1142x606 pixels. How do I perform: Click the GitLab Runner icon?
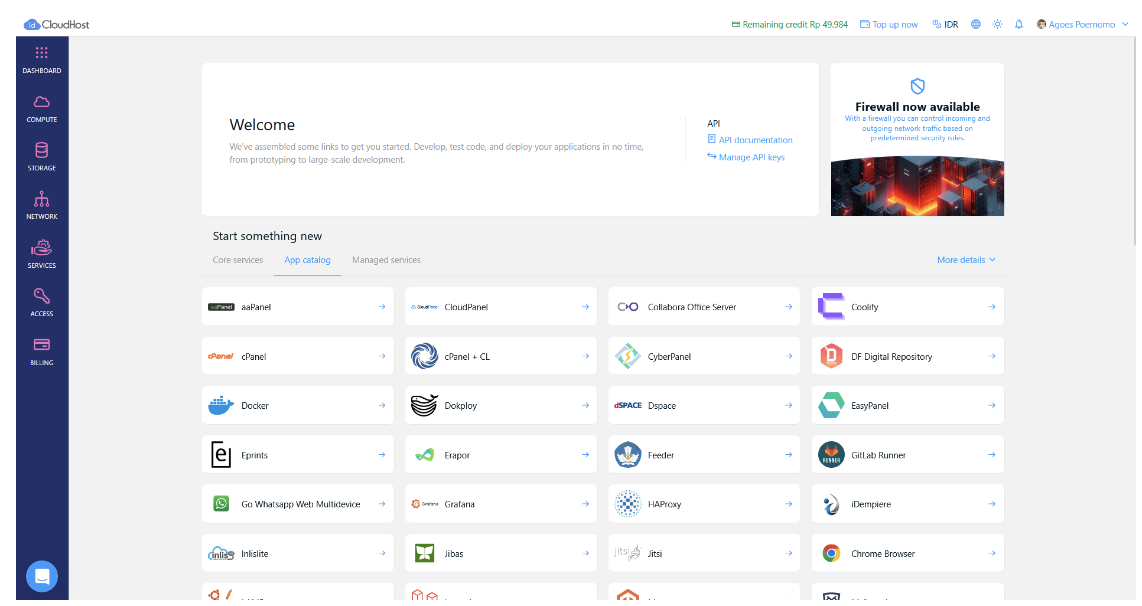click(831, 454)
